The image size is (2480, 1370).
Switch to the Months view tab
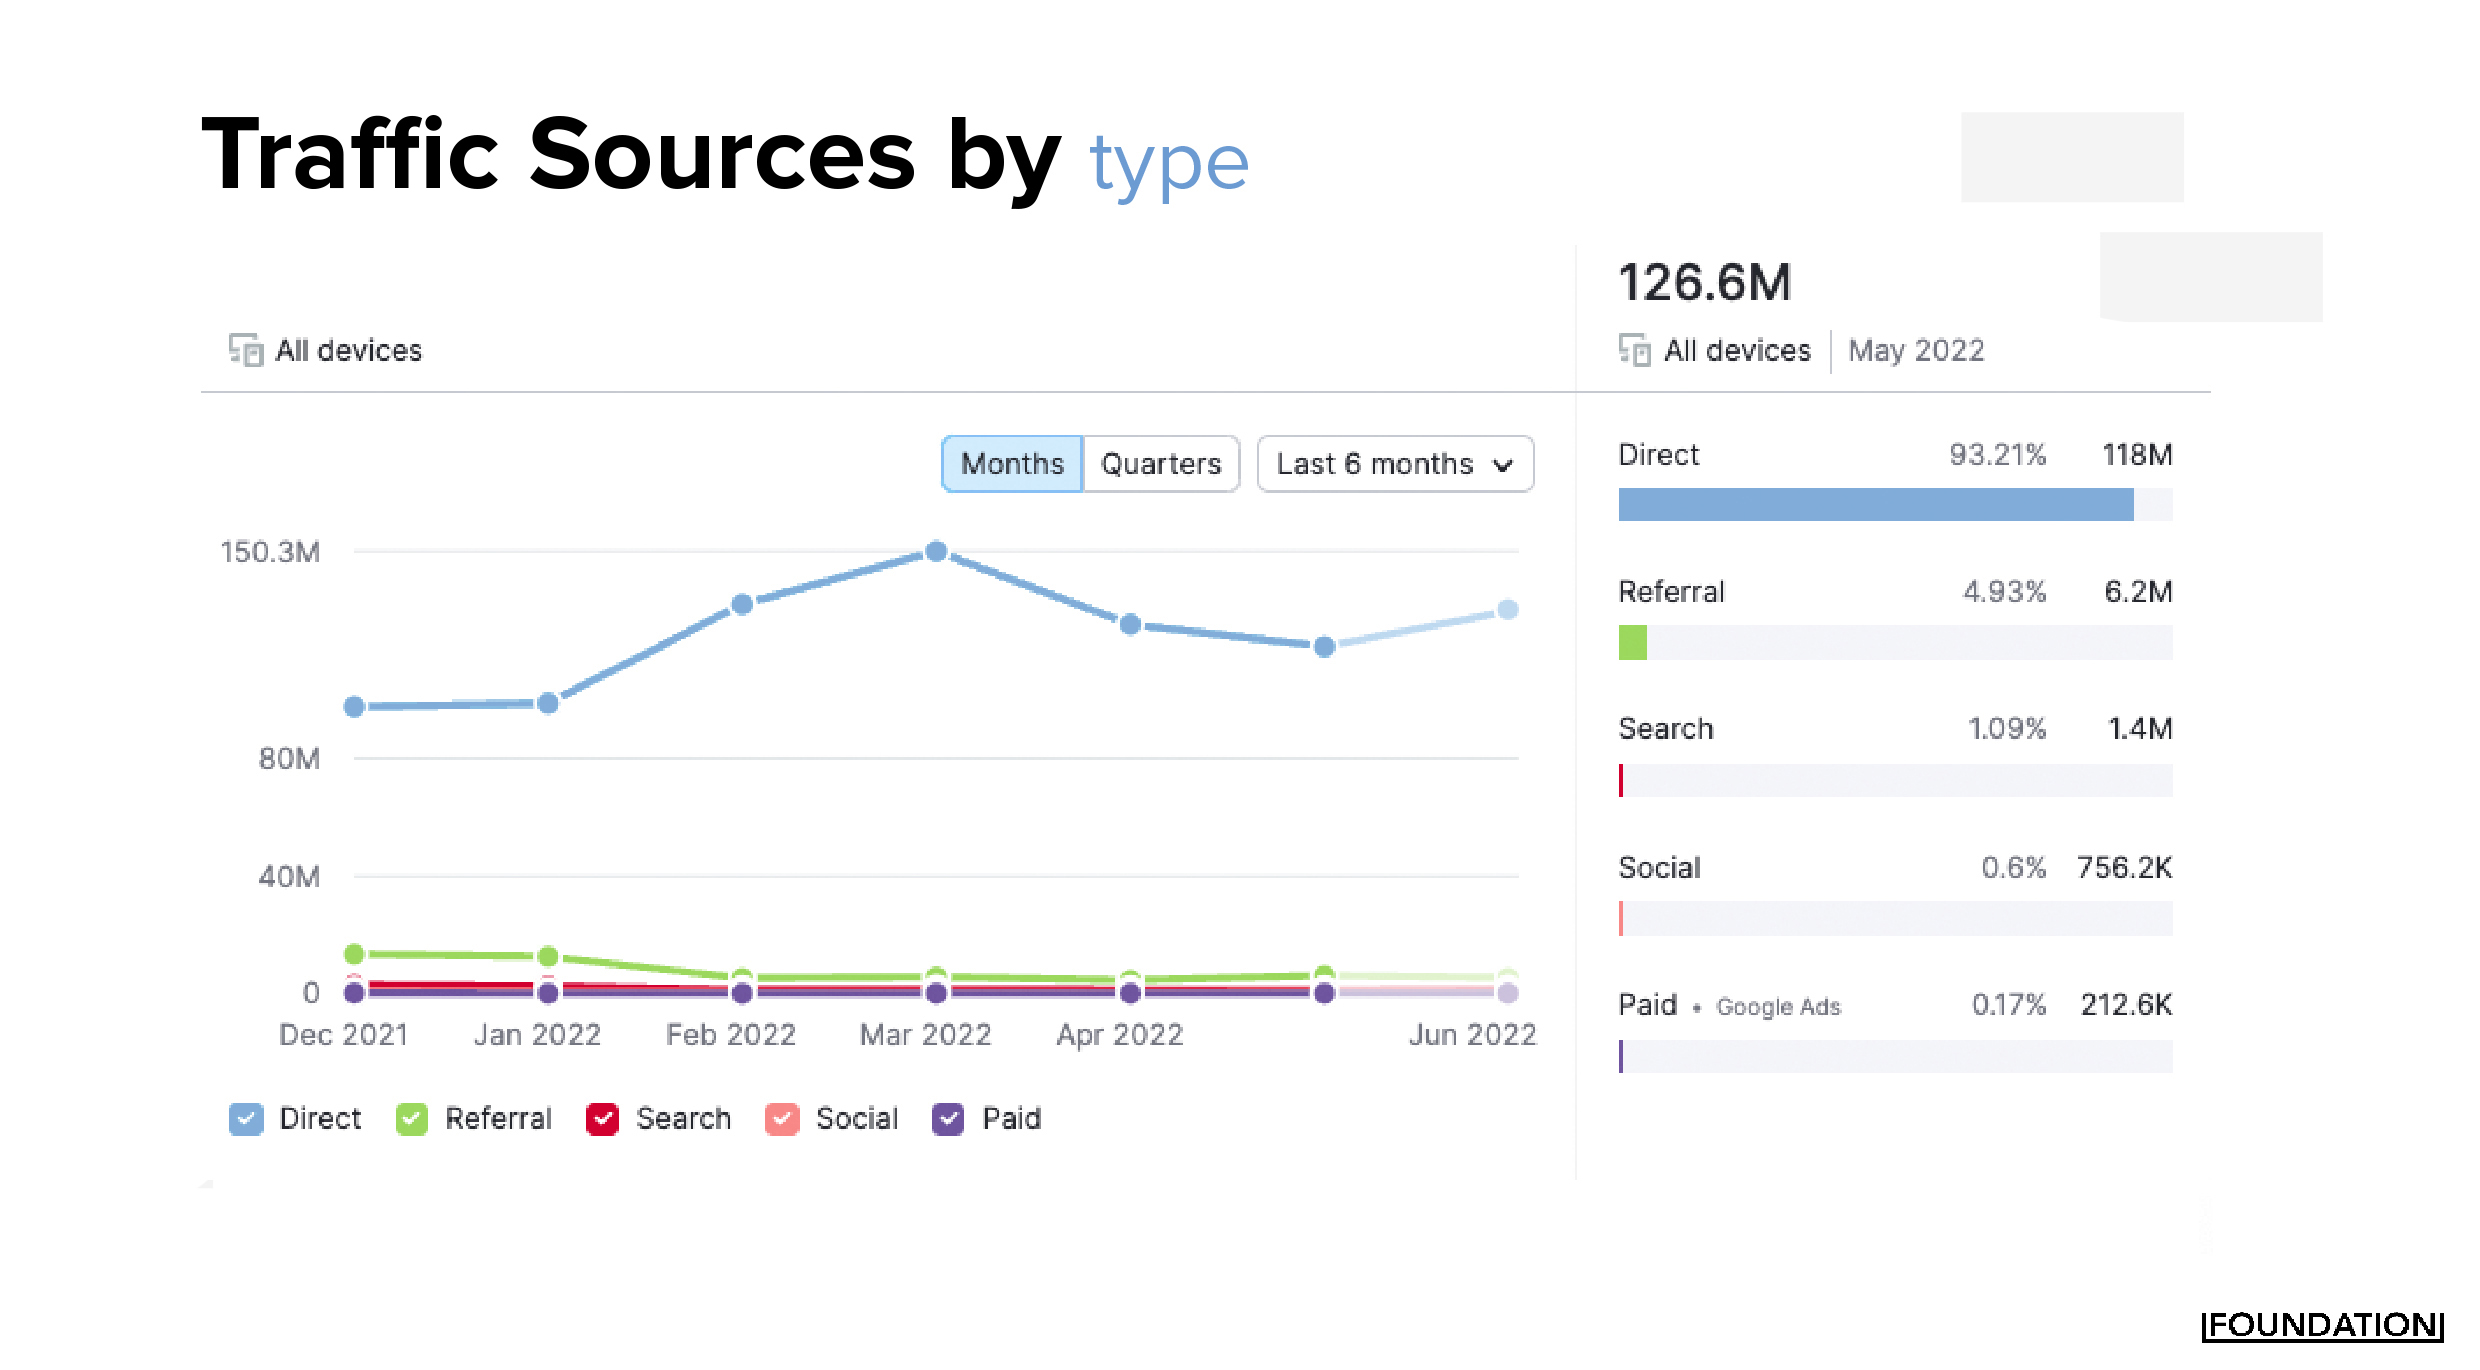pos(1012,464)
